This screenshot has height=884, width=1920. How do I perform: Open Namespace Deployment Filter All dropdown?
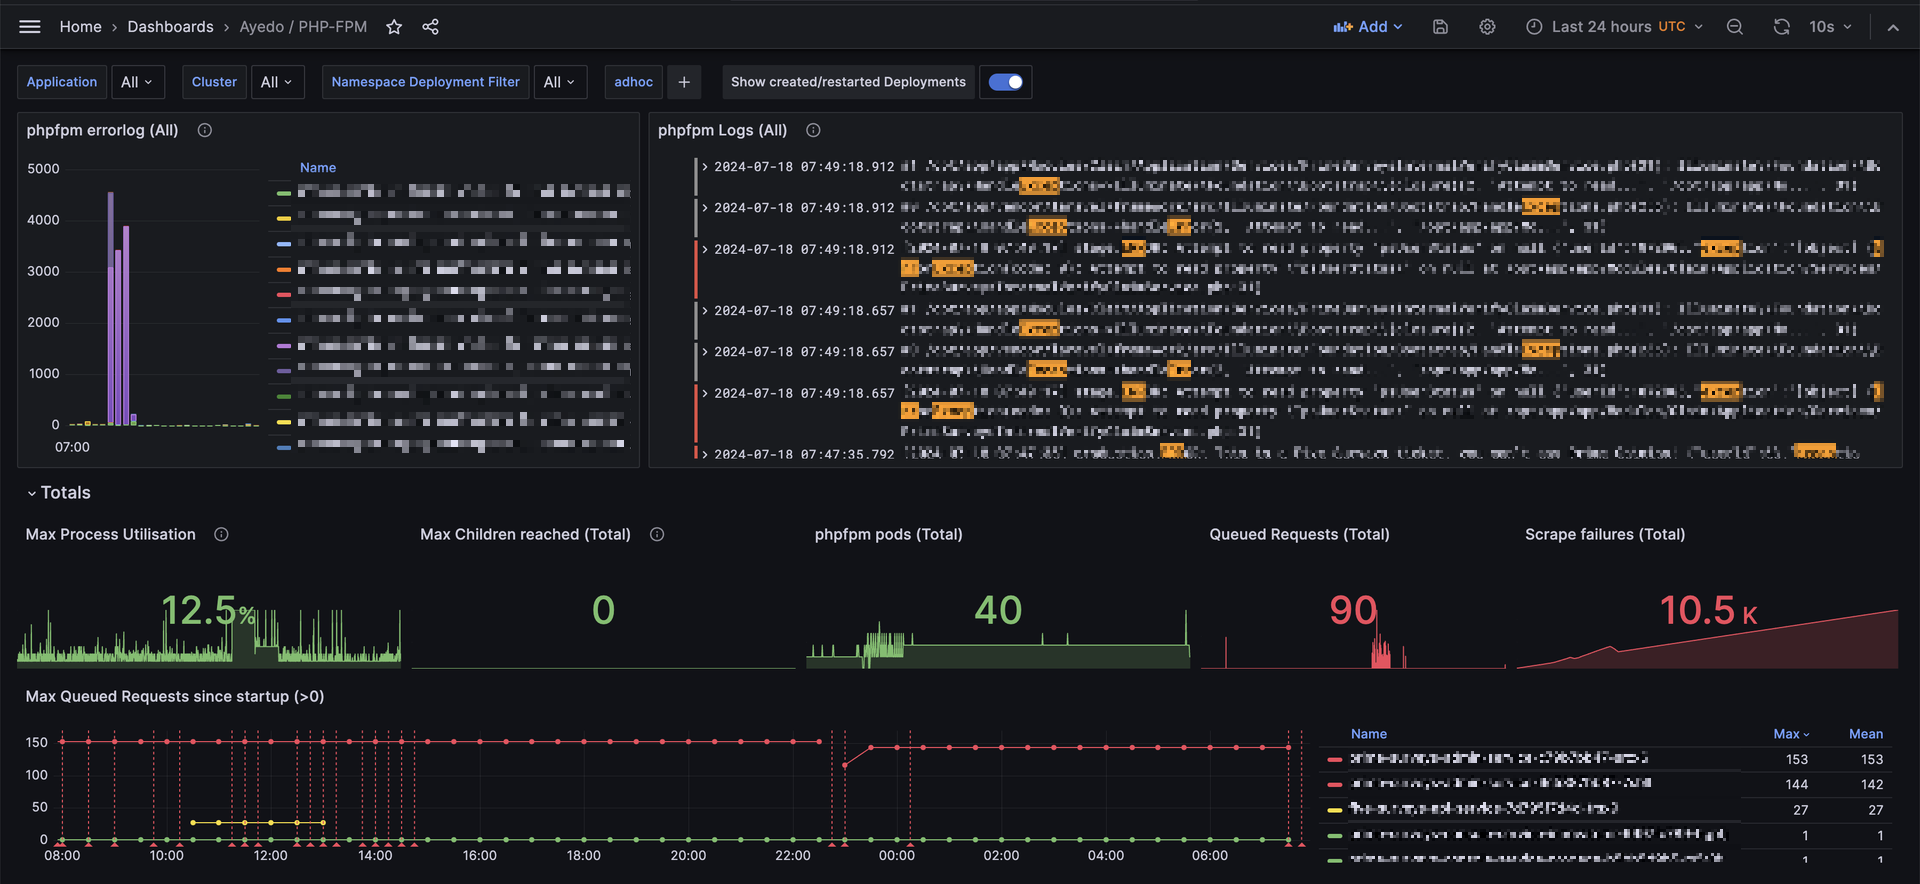pos(559,82)
